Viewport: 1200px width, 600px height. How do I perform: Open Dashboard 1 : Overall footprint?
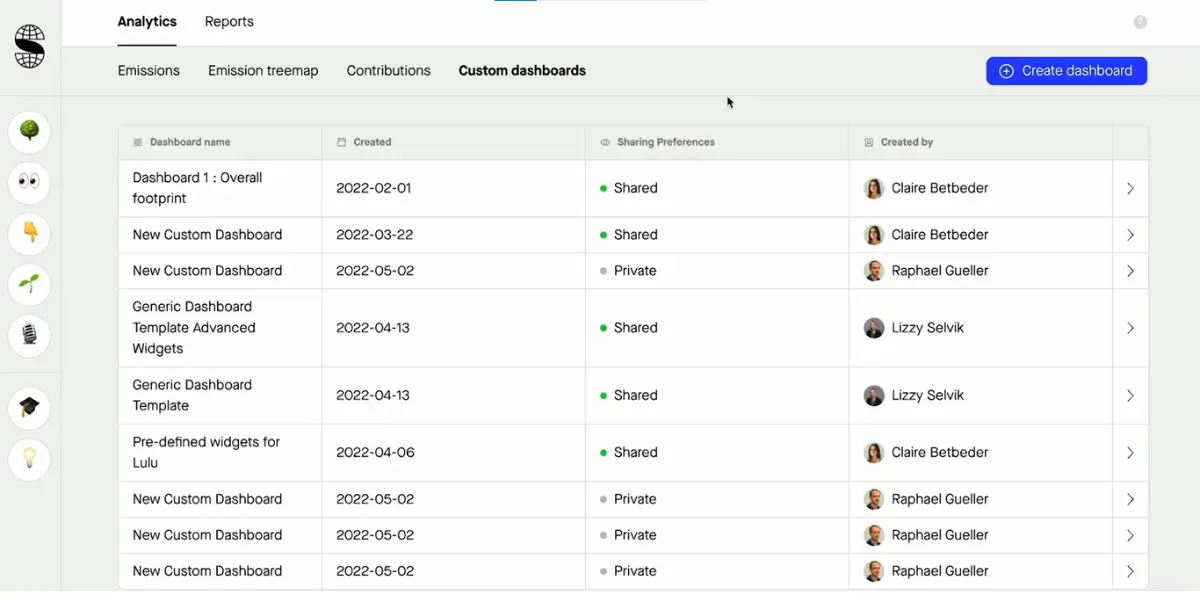click(197, 188)
